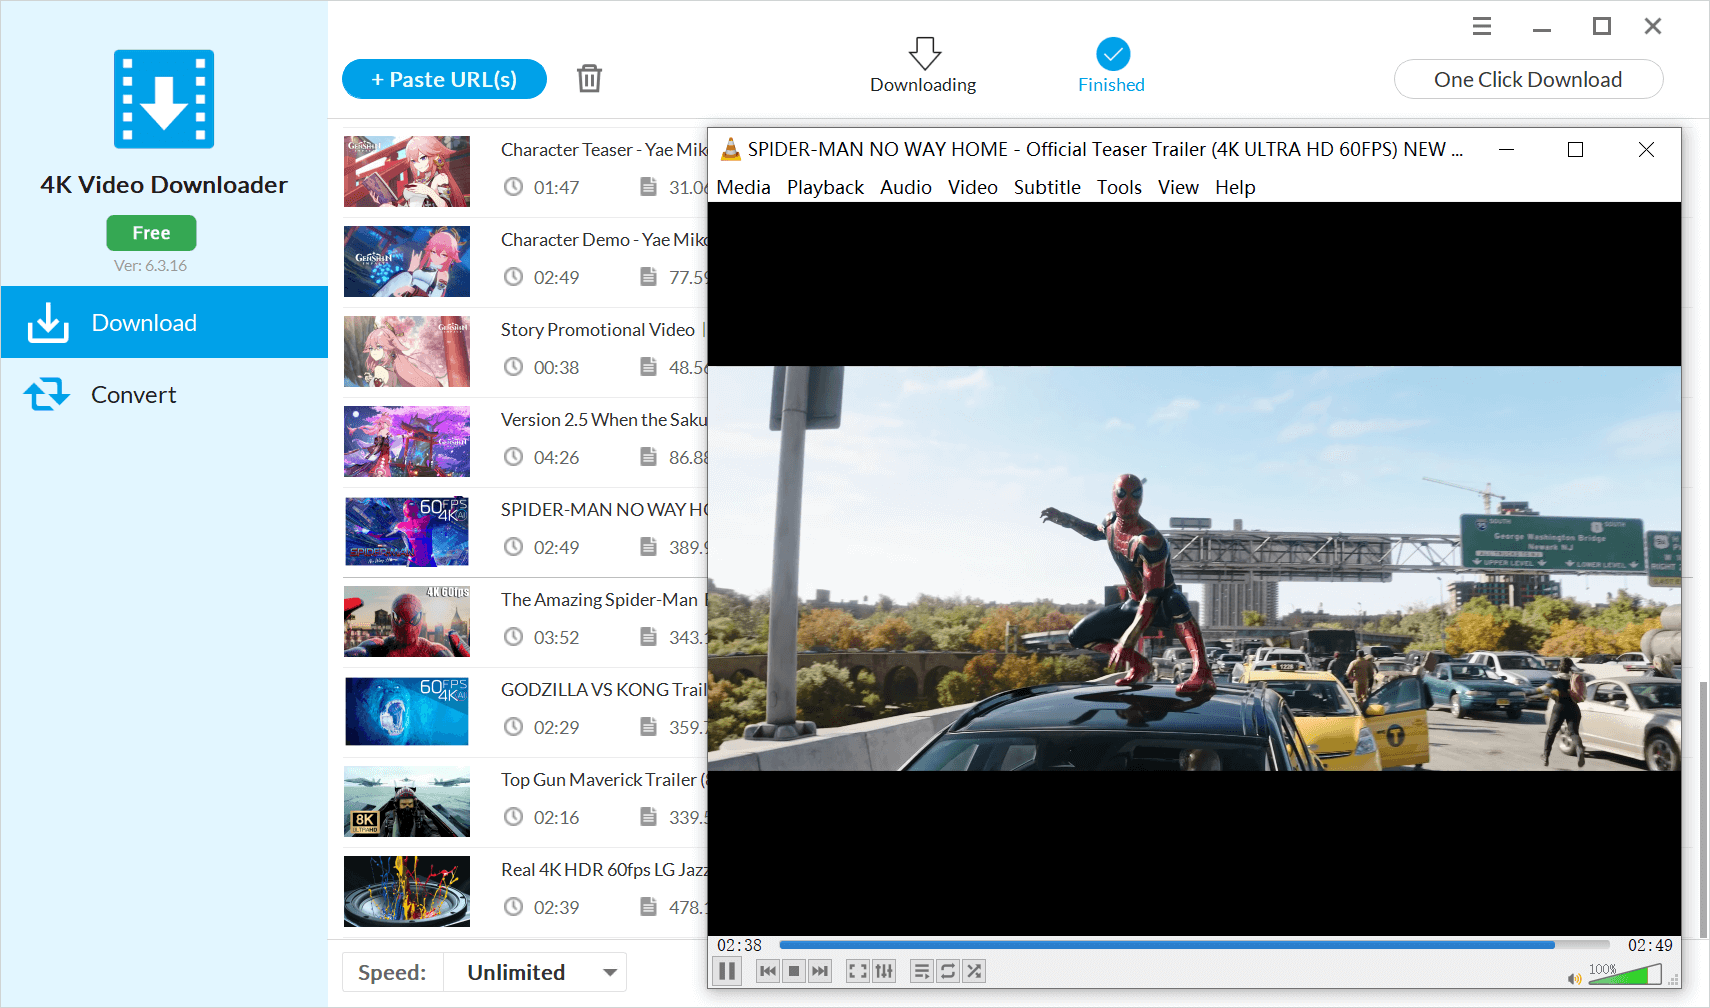Click the previous track button in VLC
The height and width of the screenshot is (1008, 1710).
pyautogui.click(x=768, y=971)
